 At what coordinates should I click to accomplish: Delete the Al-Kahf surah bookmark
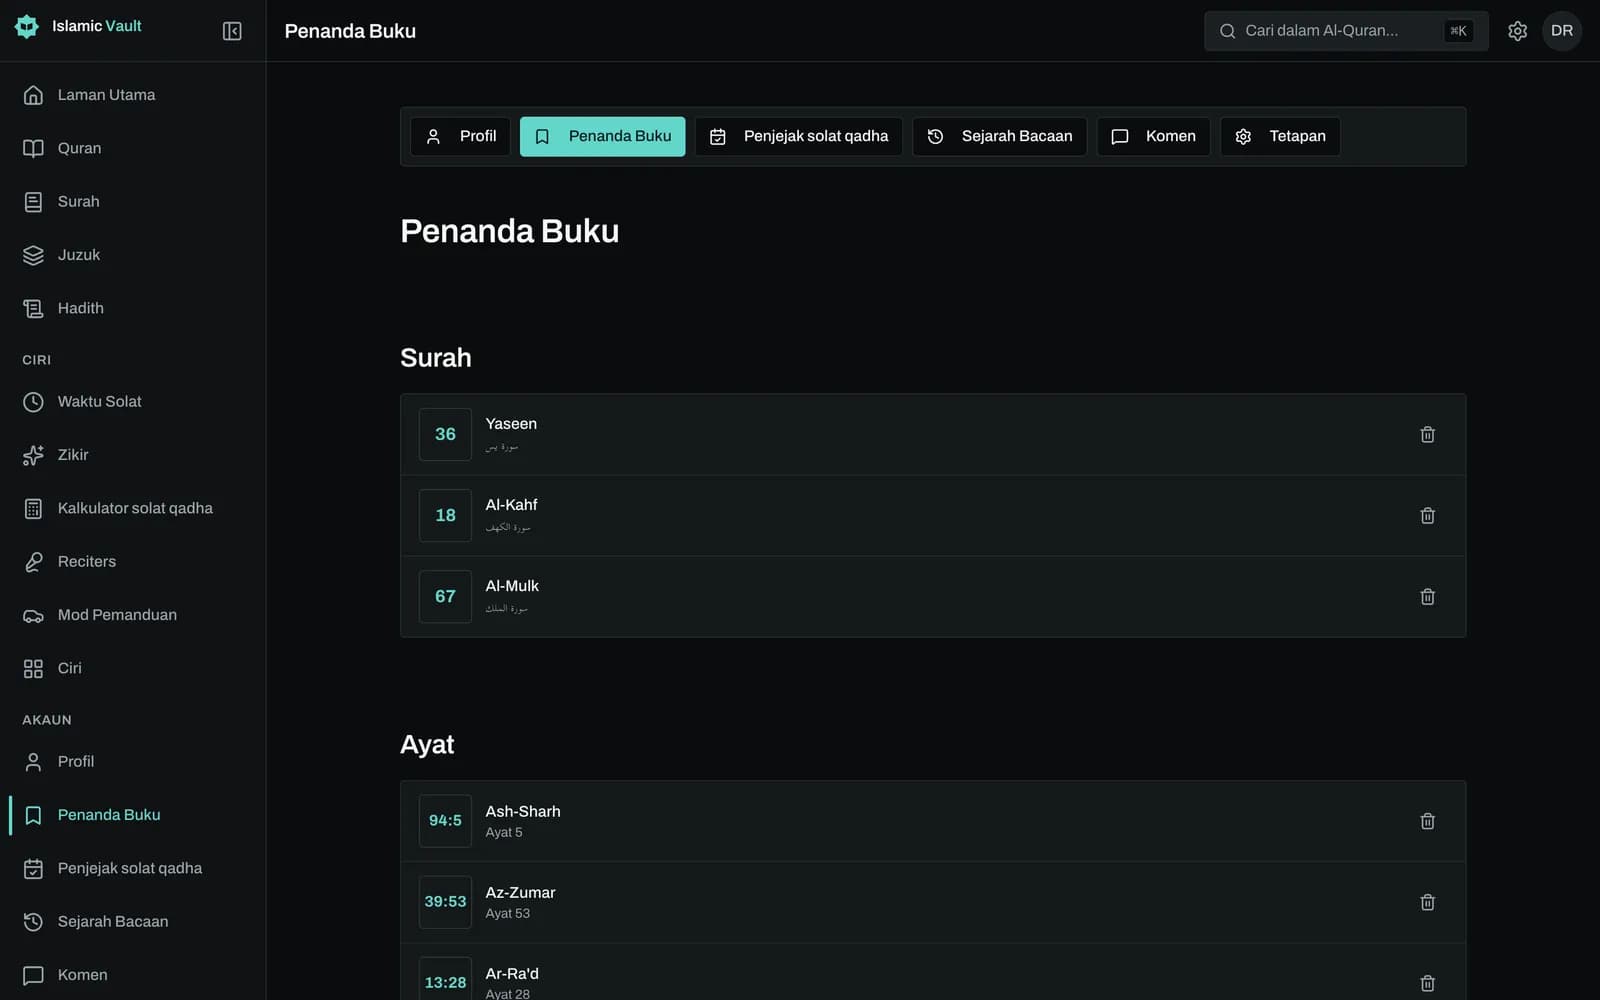tap(1427, 515)
